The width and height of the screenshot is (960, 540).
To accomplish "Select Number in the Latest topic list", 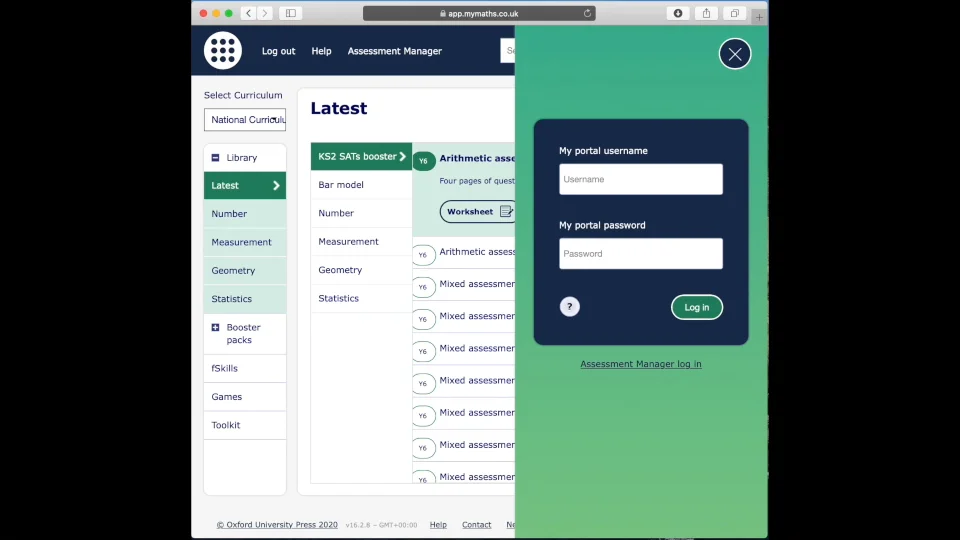I will tap(361, 213).
